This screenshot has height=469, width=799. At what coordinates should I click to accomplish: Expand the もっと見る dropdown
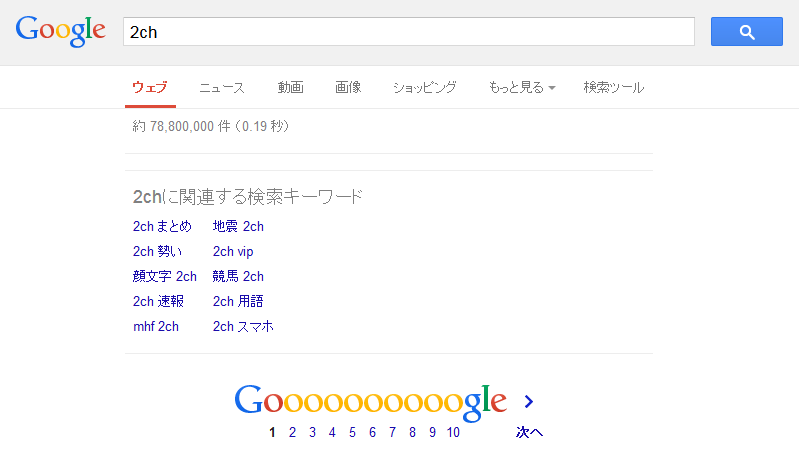(x=520, y=88)
